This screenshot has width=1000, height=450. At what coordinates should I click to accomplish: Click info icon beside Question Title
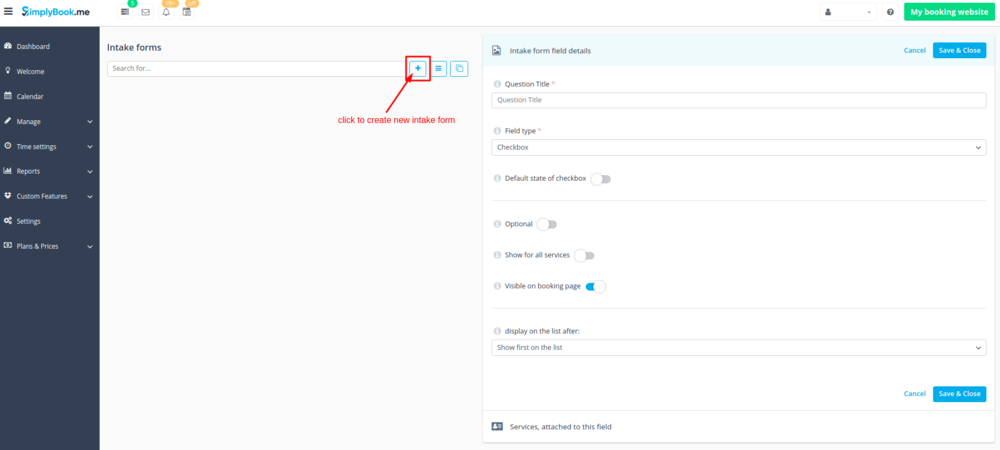497,84
